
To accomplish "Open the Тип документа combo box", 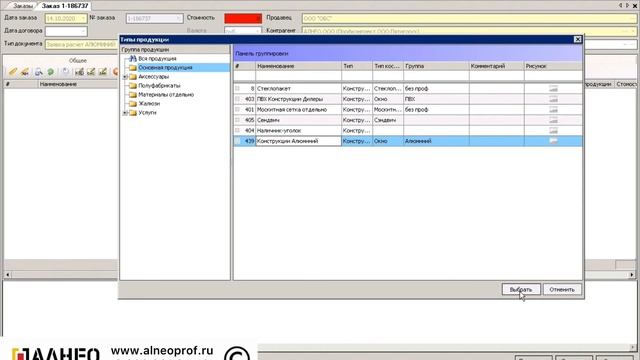I will 81,44.
